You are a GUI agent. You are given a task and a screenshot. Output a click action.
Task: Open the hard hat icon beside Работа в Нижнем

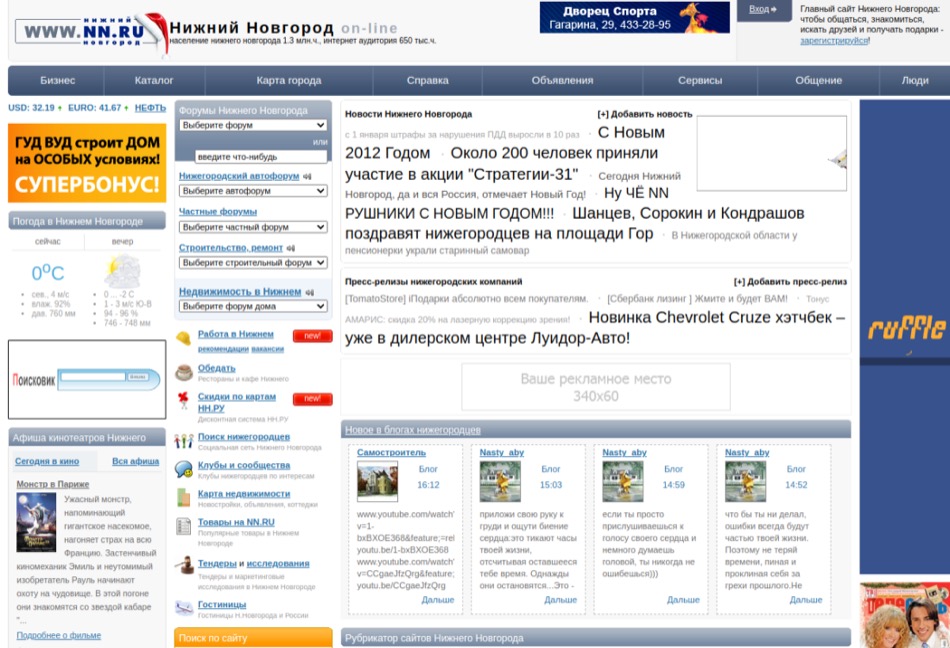pos(183,338)
